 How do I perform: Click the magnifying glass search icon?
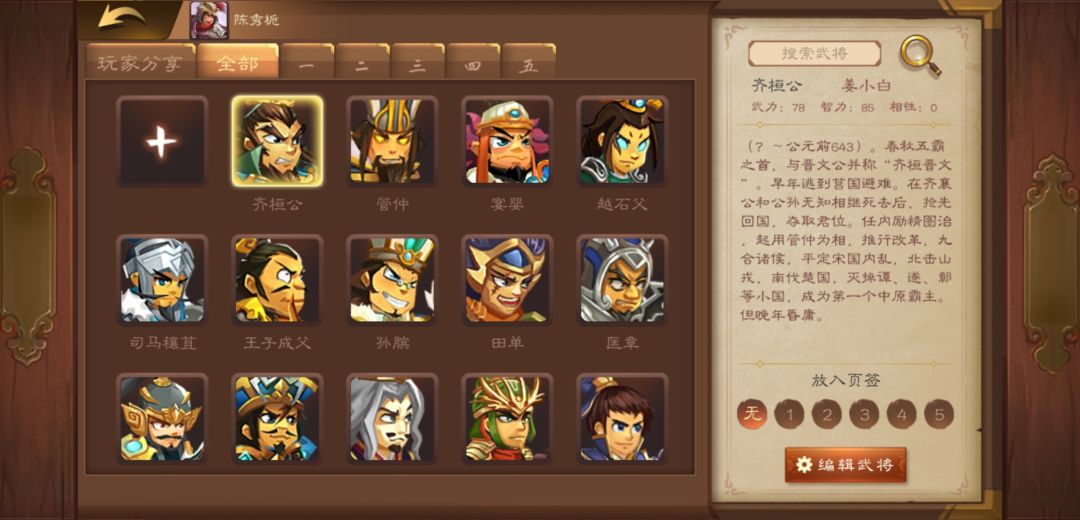(921, 55)
